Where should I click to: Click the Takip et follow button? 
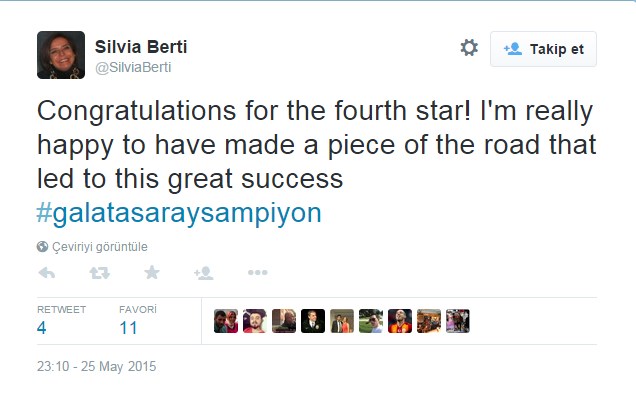tap(543, 48)
